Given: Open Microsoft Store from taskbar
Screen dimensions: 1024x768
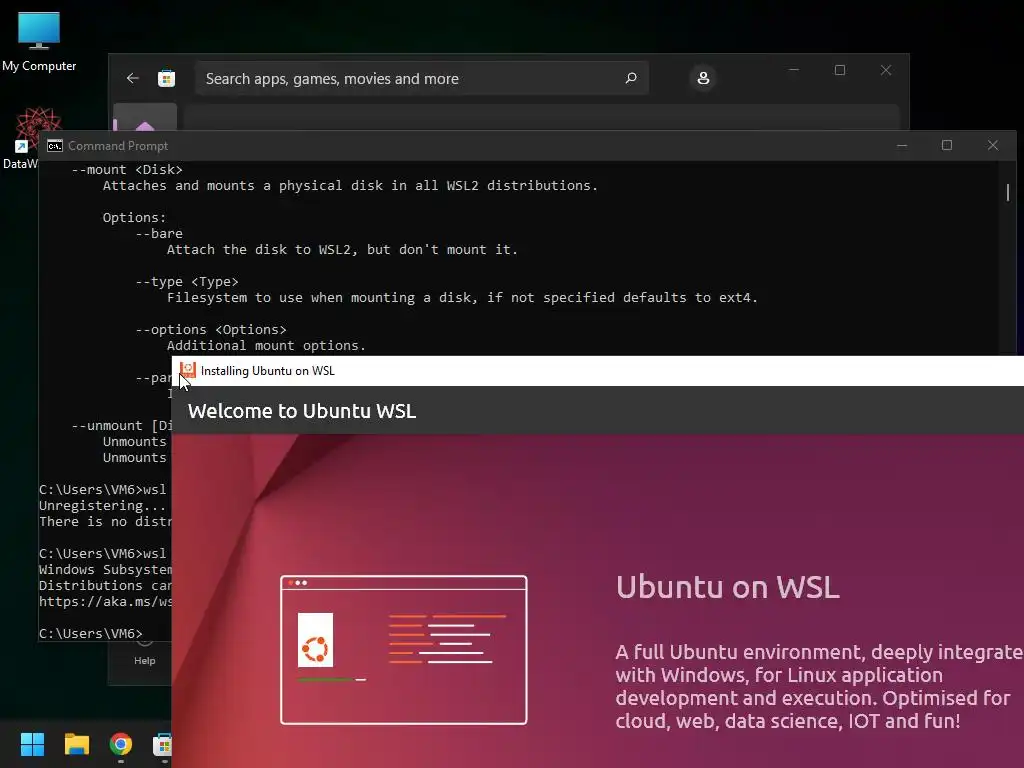Looking at the screenshot, I should pos(162,744).
